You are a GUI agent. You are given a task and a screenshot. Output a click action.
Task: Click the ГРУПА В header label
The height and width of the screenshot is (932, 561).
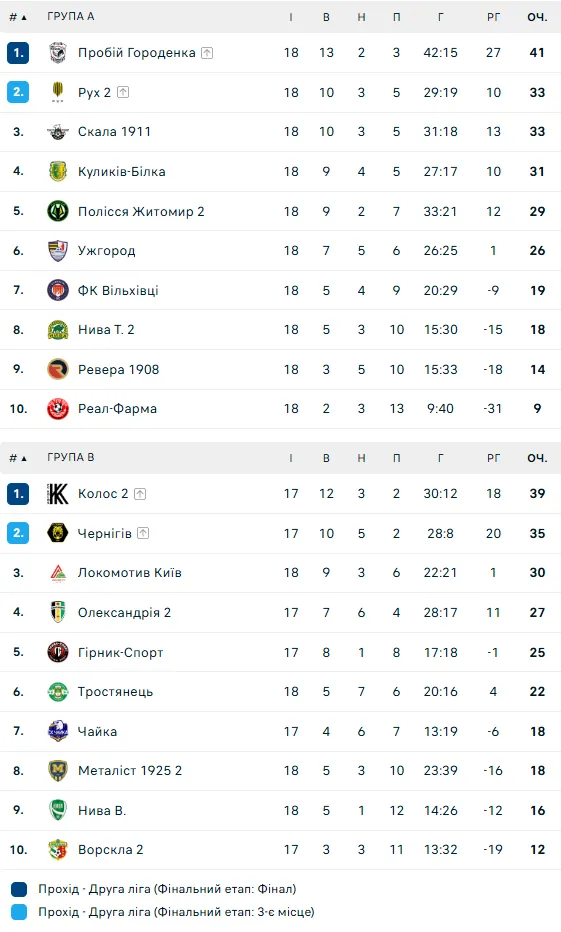pyautogui.click(x=71, y=458)
